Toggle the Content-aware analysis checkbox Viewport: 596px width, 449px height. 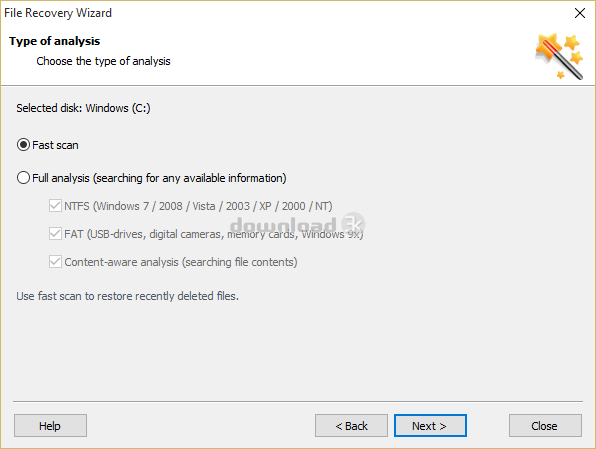pyautogui.click(x=55, y=262)
